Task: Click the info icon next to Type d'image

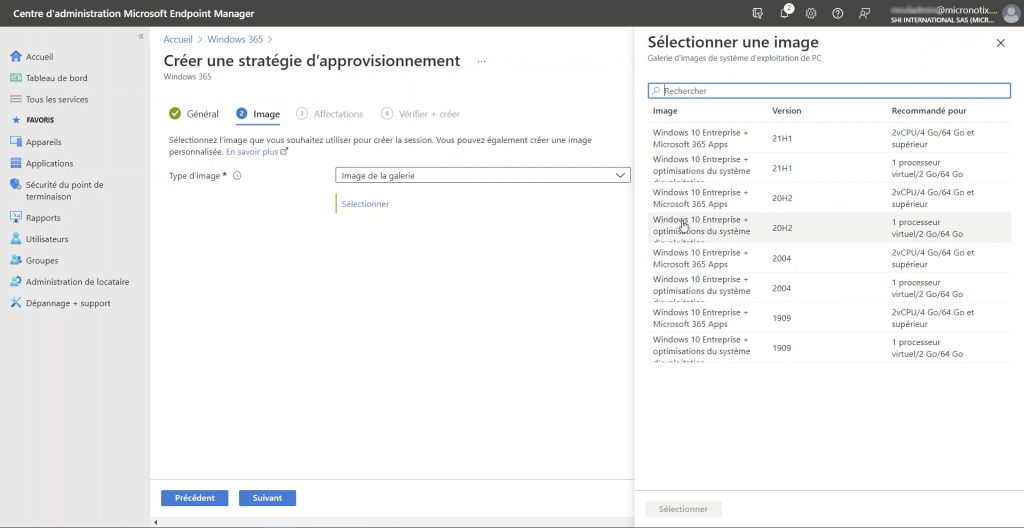Action: point(237,176)
